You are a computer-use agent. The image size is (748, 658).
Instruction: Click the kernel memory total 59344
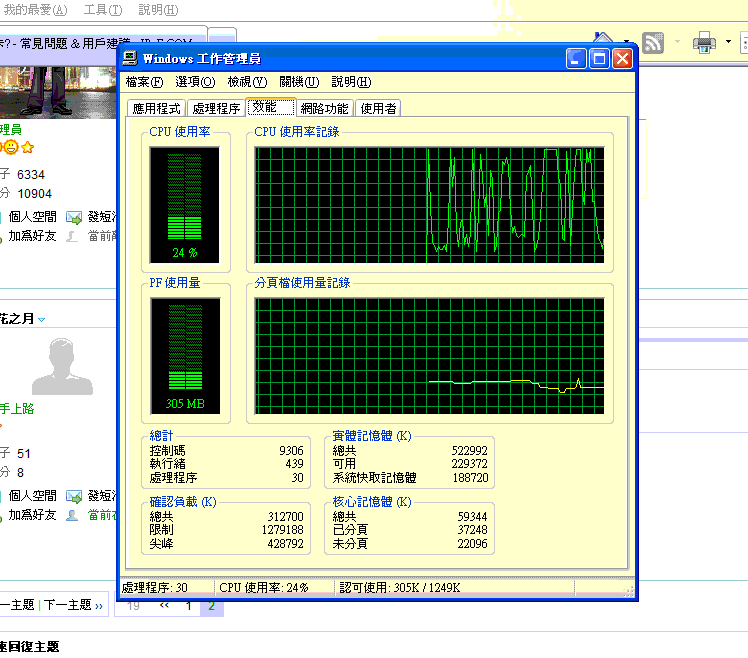(x=472, y=517)
